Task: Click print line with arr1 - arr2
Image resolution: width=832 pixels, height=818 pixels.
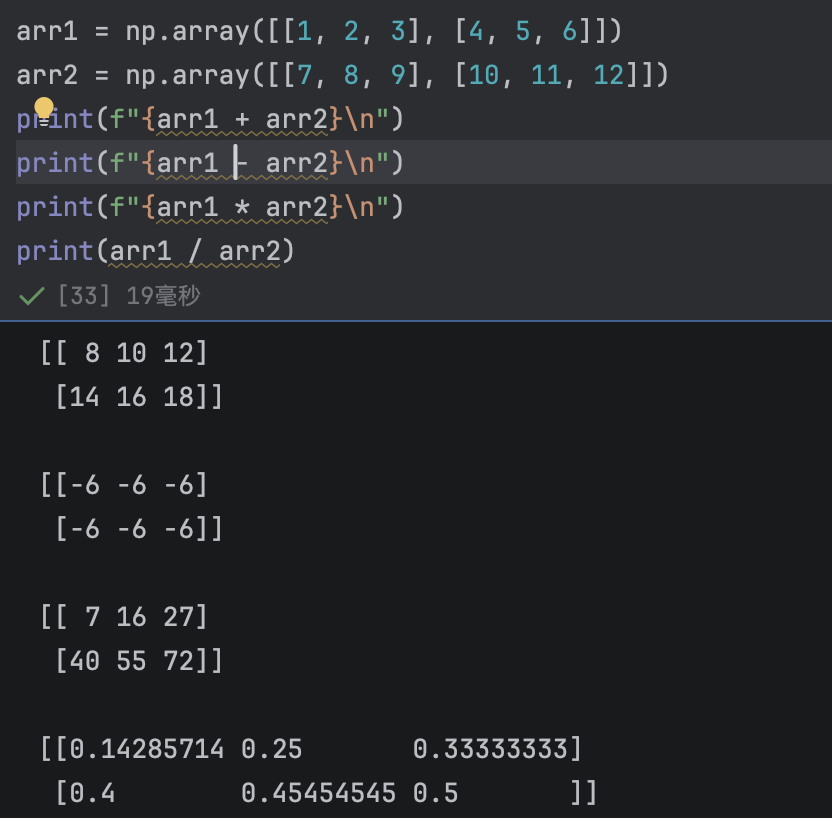Action: click(x=210, y=163)
